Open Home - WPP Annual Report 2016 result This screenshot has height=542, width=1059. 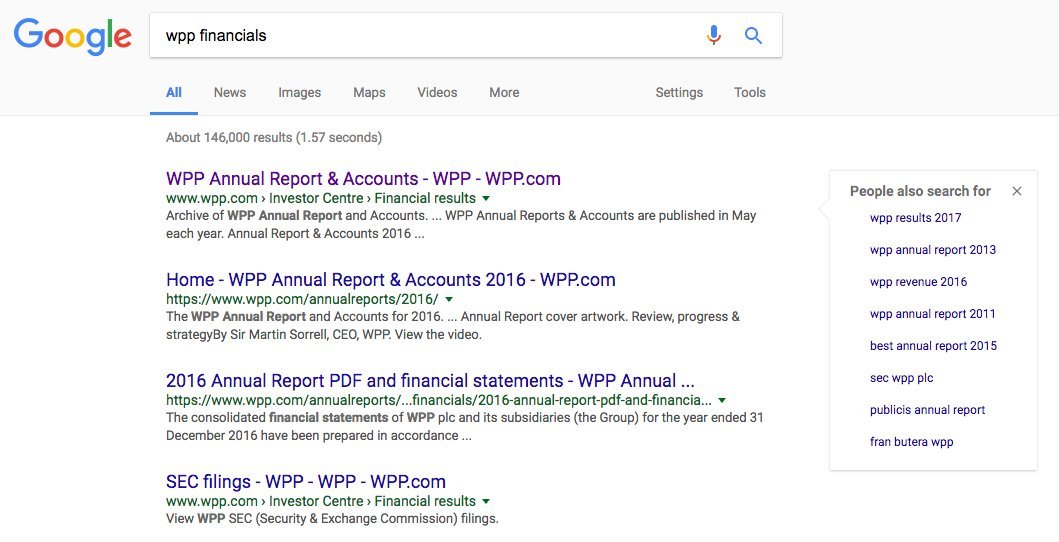[390, 279]
